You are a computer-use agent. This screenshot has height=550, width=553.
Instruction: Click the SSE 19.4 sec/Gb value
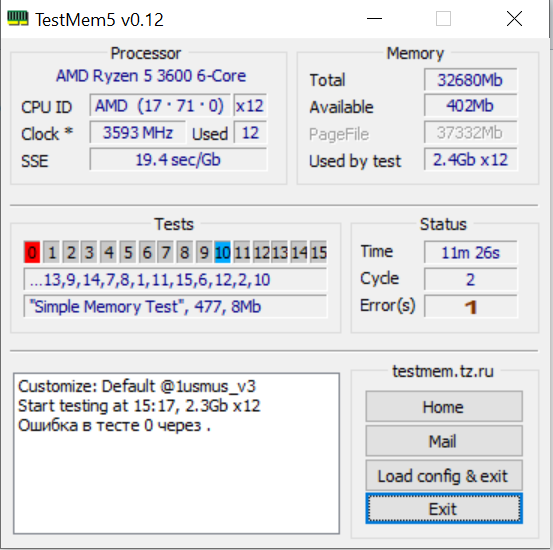click(x=178, y=159)
